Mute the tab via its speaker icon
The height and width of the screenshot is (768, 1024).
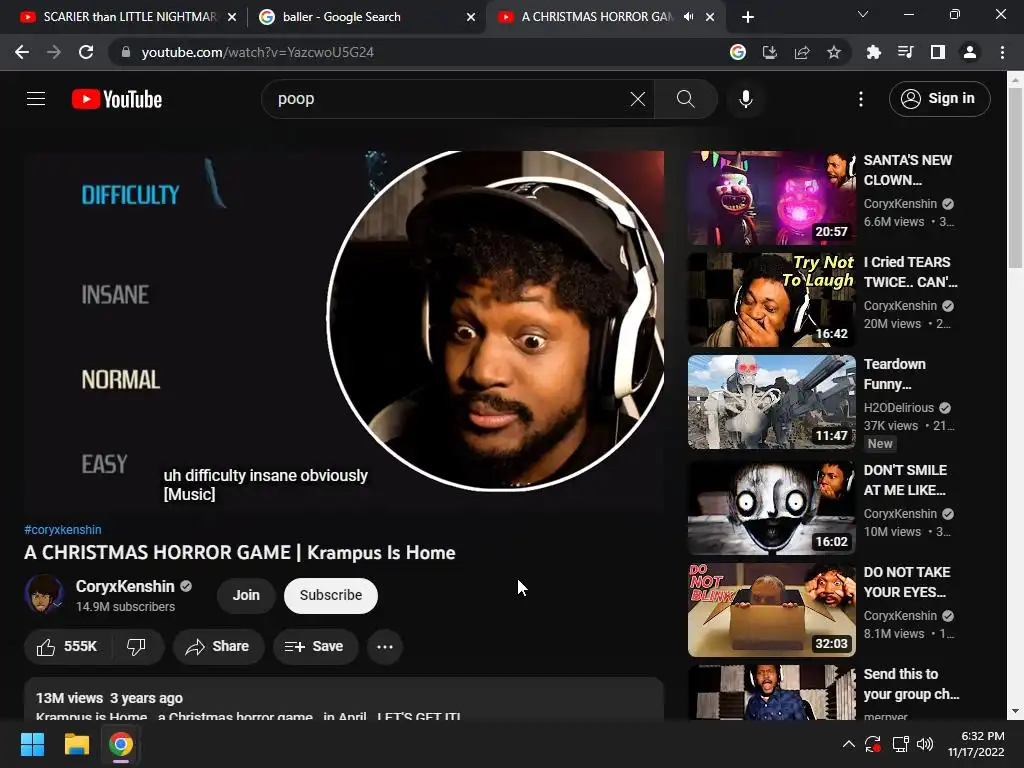pos(688,17)
